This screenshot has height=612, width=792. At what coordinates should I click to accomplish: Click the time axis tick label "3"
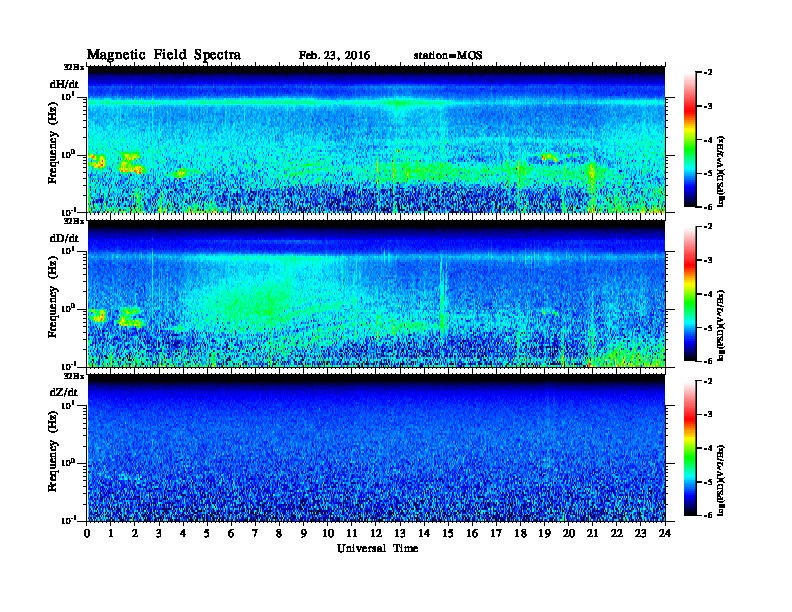[x=160, y=534]
